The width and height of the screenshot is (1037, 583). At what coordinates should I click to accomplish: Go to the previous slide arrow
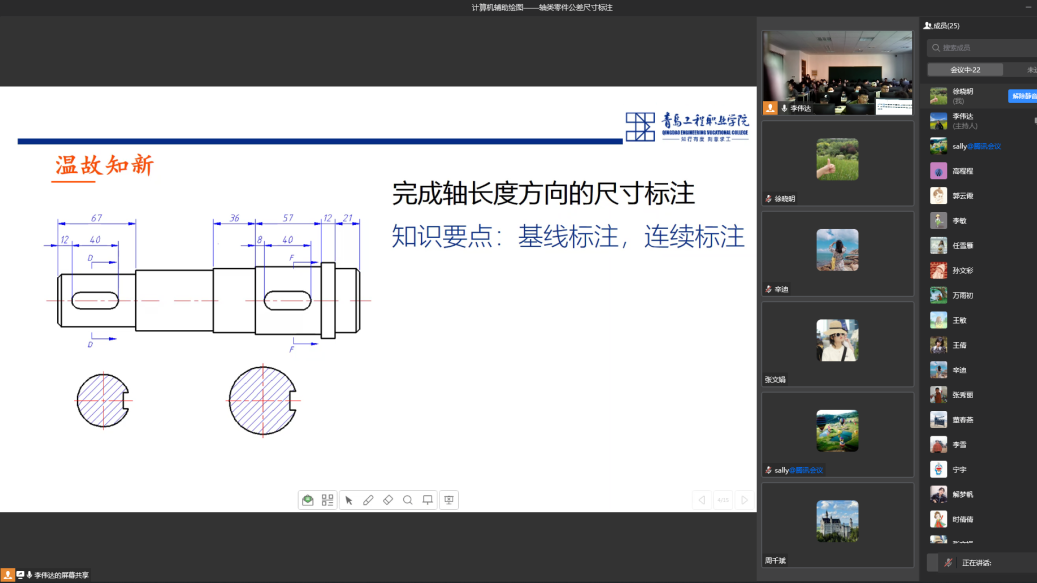(x=702, y=500)
